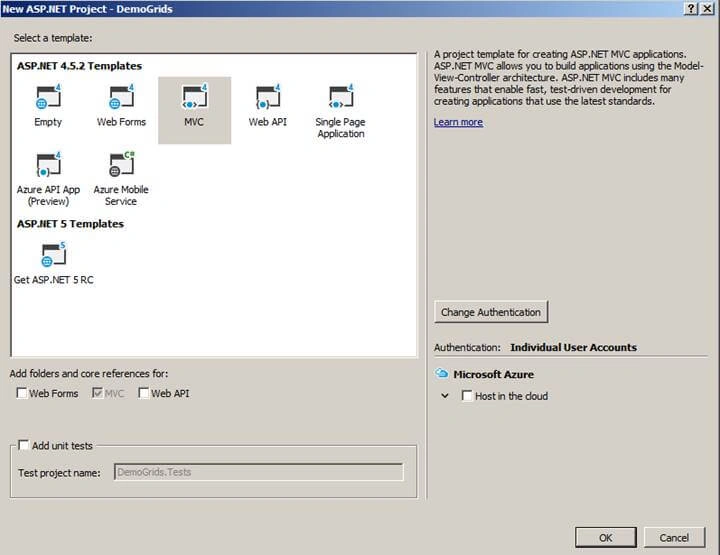The image size is (720, 555).
Task: Select the Web API template icon
Action: click(268, 97)
